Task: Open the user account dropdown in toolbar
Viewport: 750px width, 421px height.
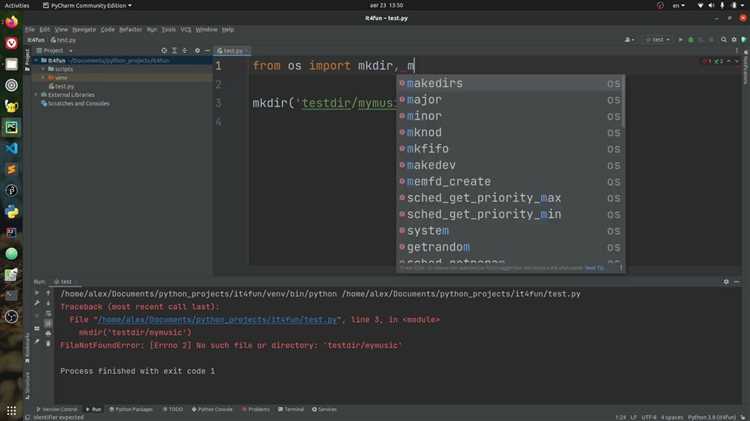Action: point(629,40)
